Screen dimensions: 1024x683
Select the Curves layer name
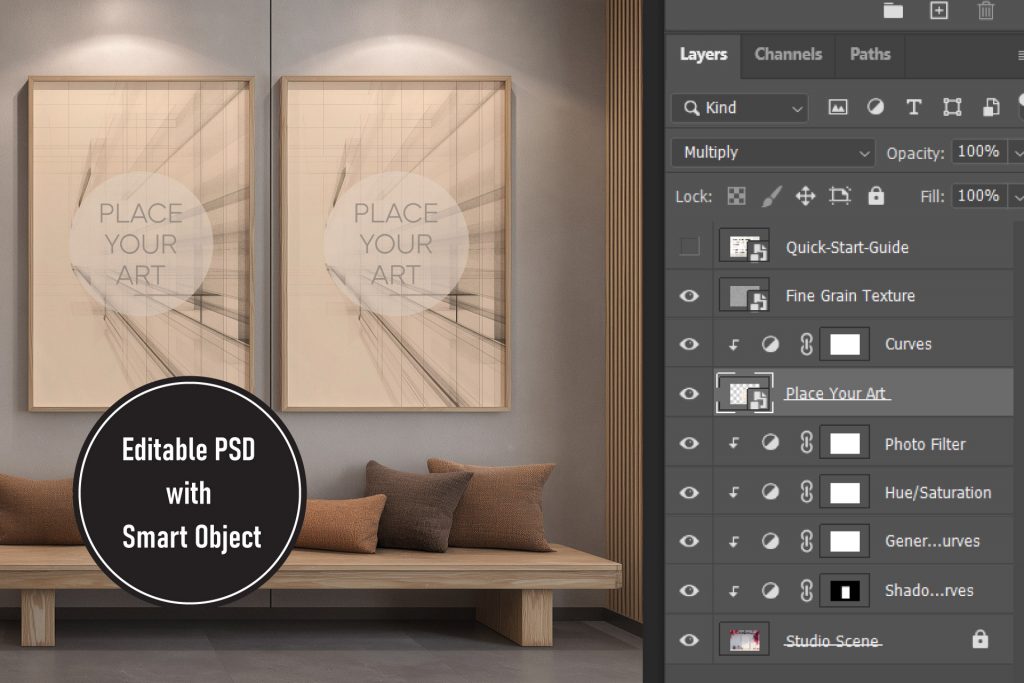point(908,344)
